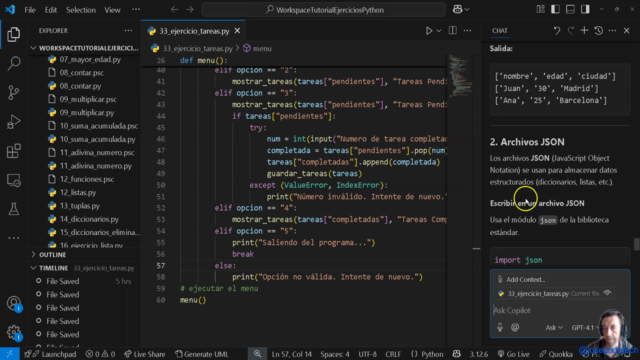Viewport: 640px width, 360px height.
Task: Show more menu bar items ellipsis
Action: [136, 9]
